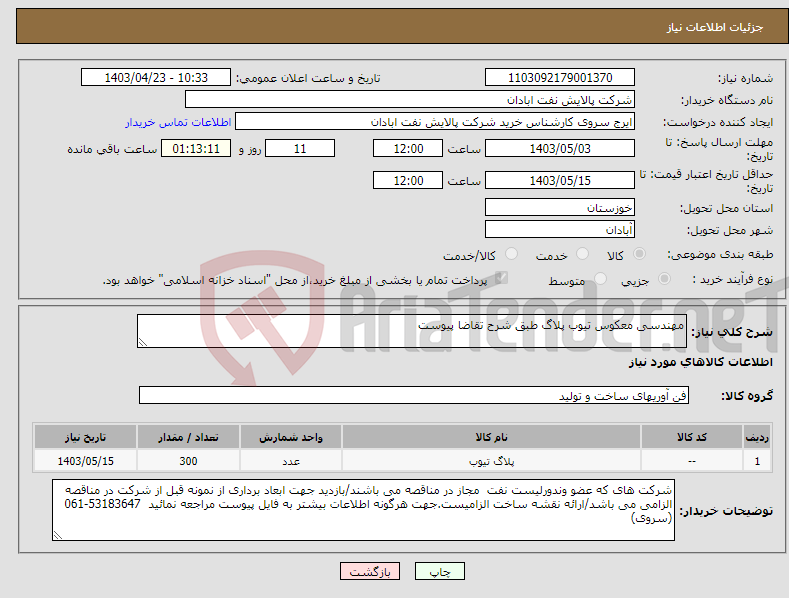Select the خدمت radio button

582,254
